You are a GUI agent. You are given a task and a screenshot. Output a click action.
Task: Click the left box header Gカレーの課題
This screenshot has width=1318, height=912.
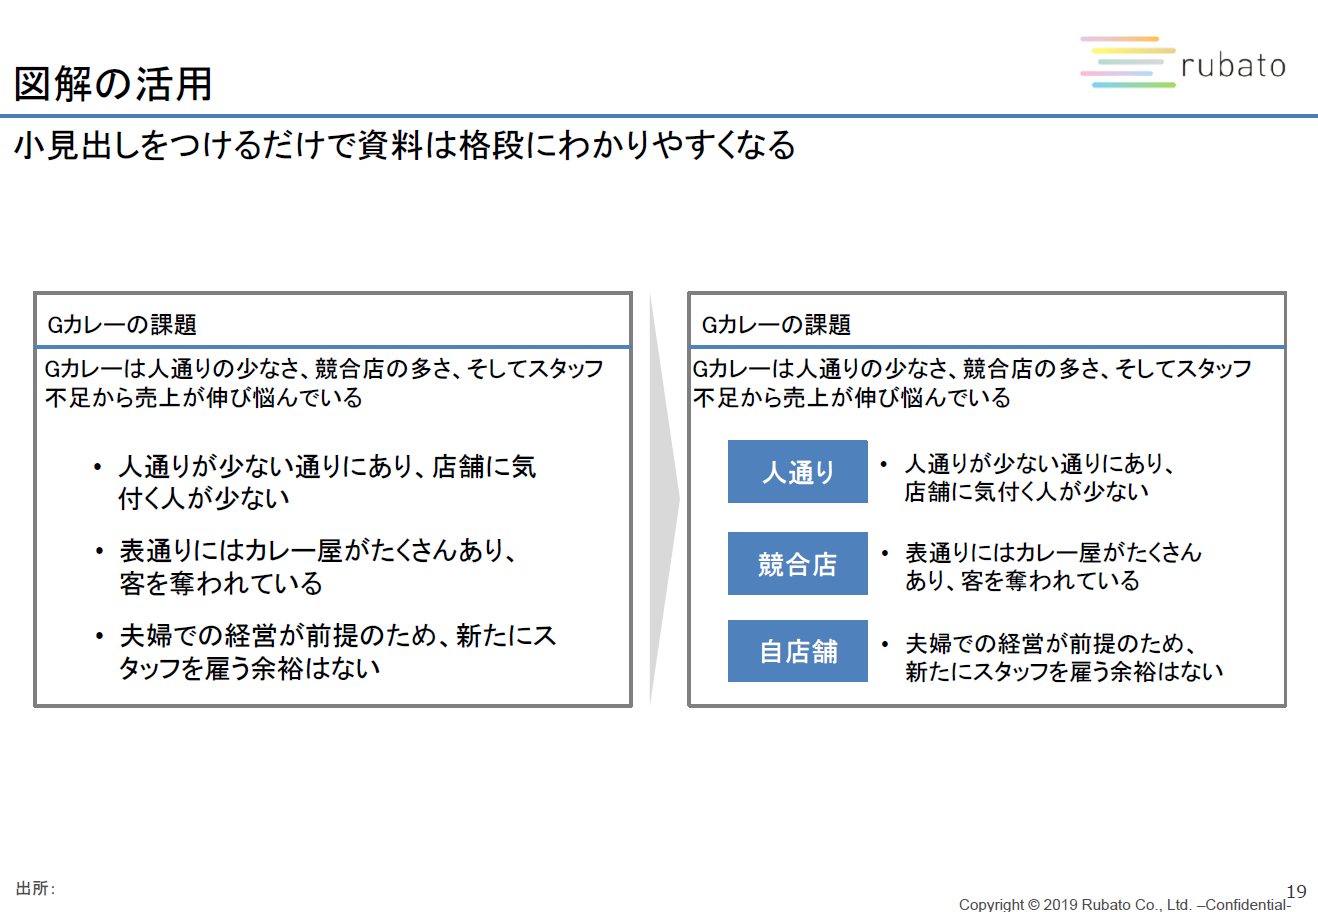coord(122,324)
